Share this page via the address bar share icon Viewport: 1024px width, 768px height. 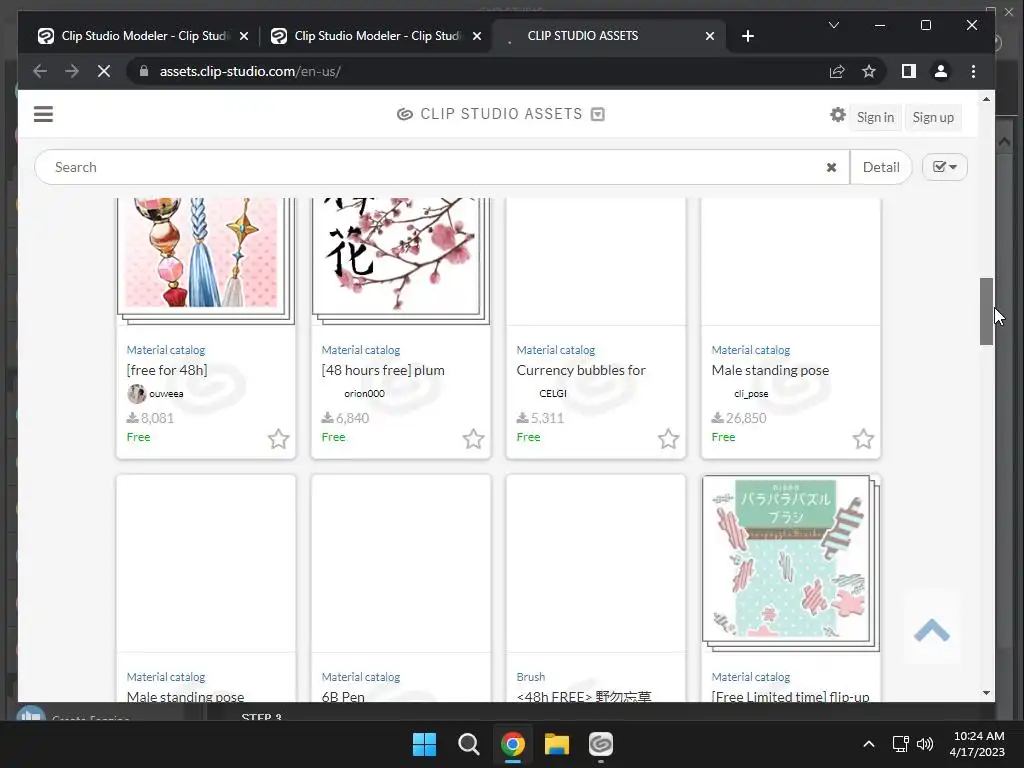pos(837,72)
